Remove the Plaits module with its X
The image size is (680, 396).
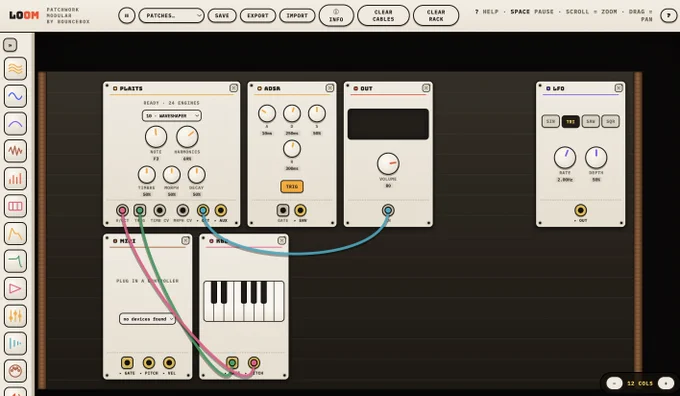coord(233,88)
